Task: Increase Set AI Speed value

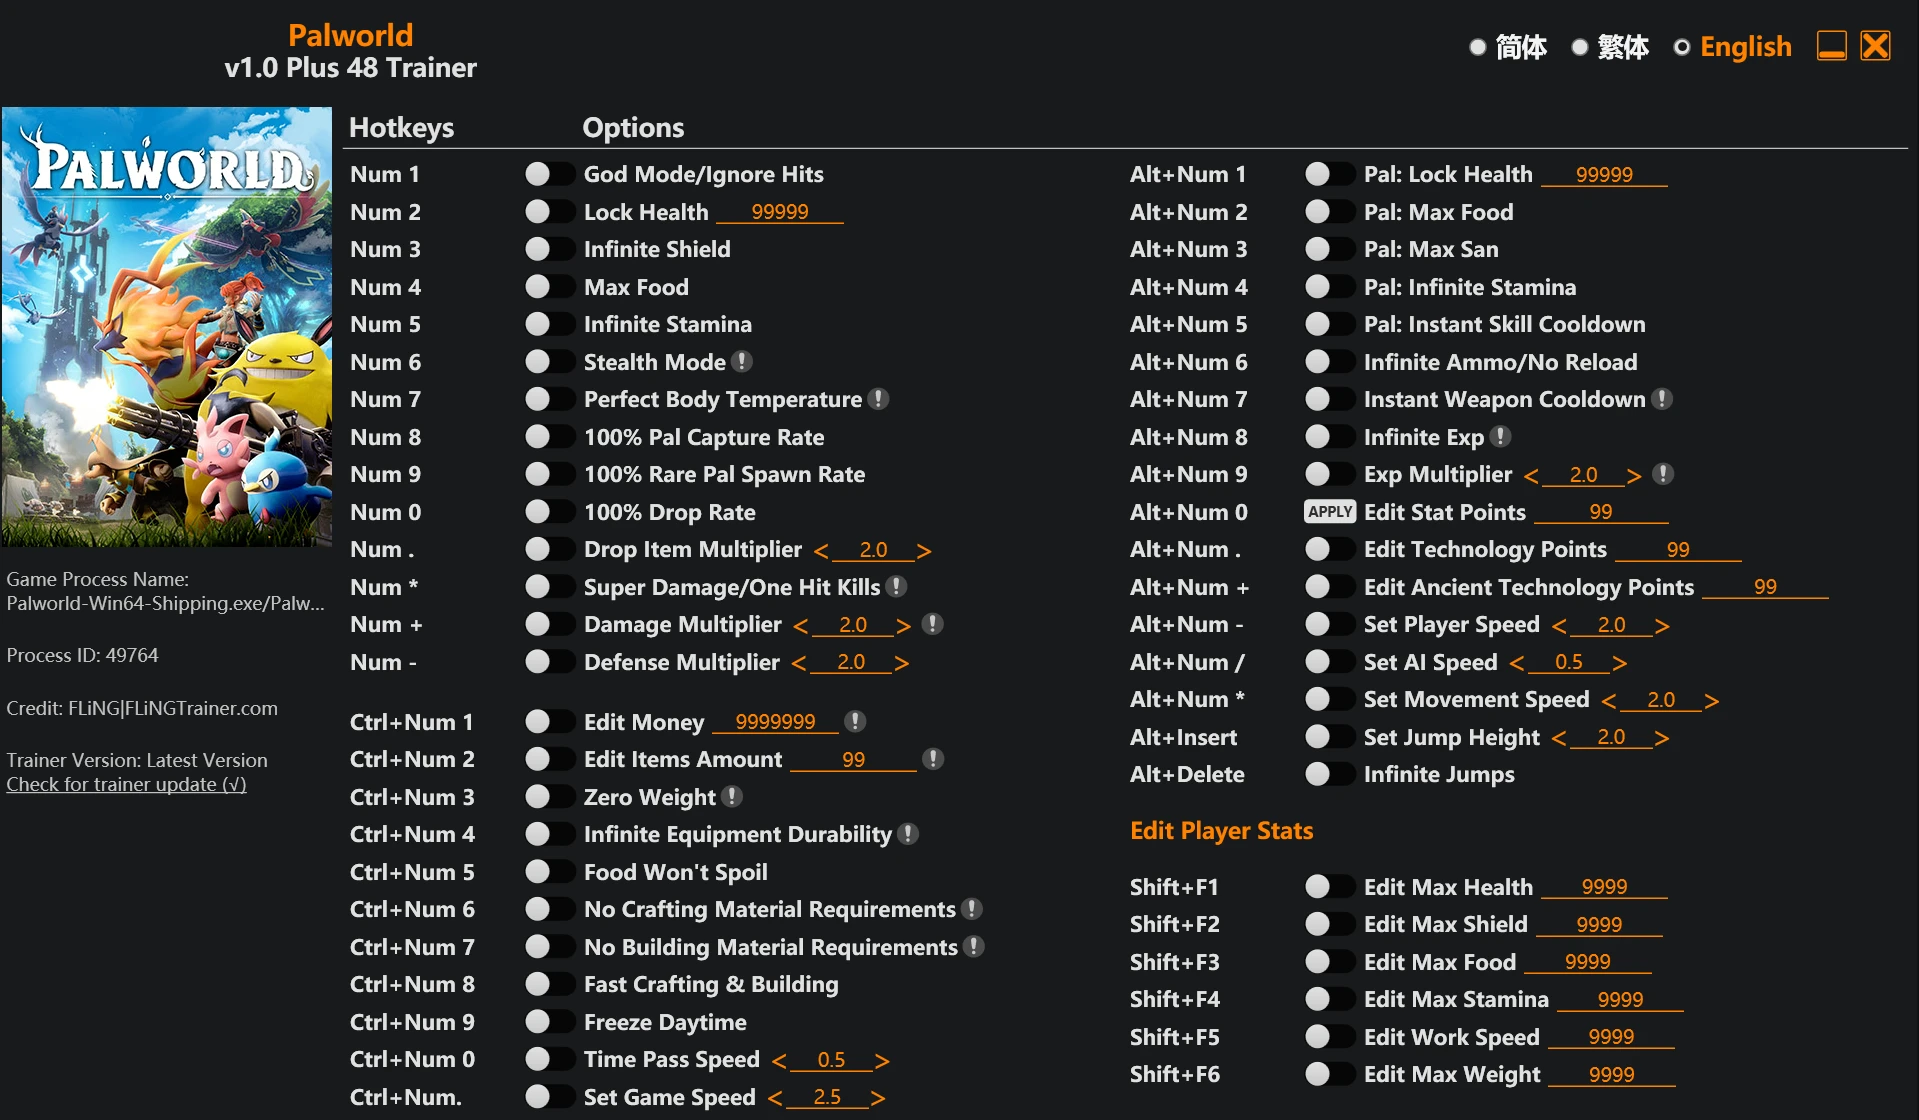Action: point(1619,663)
